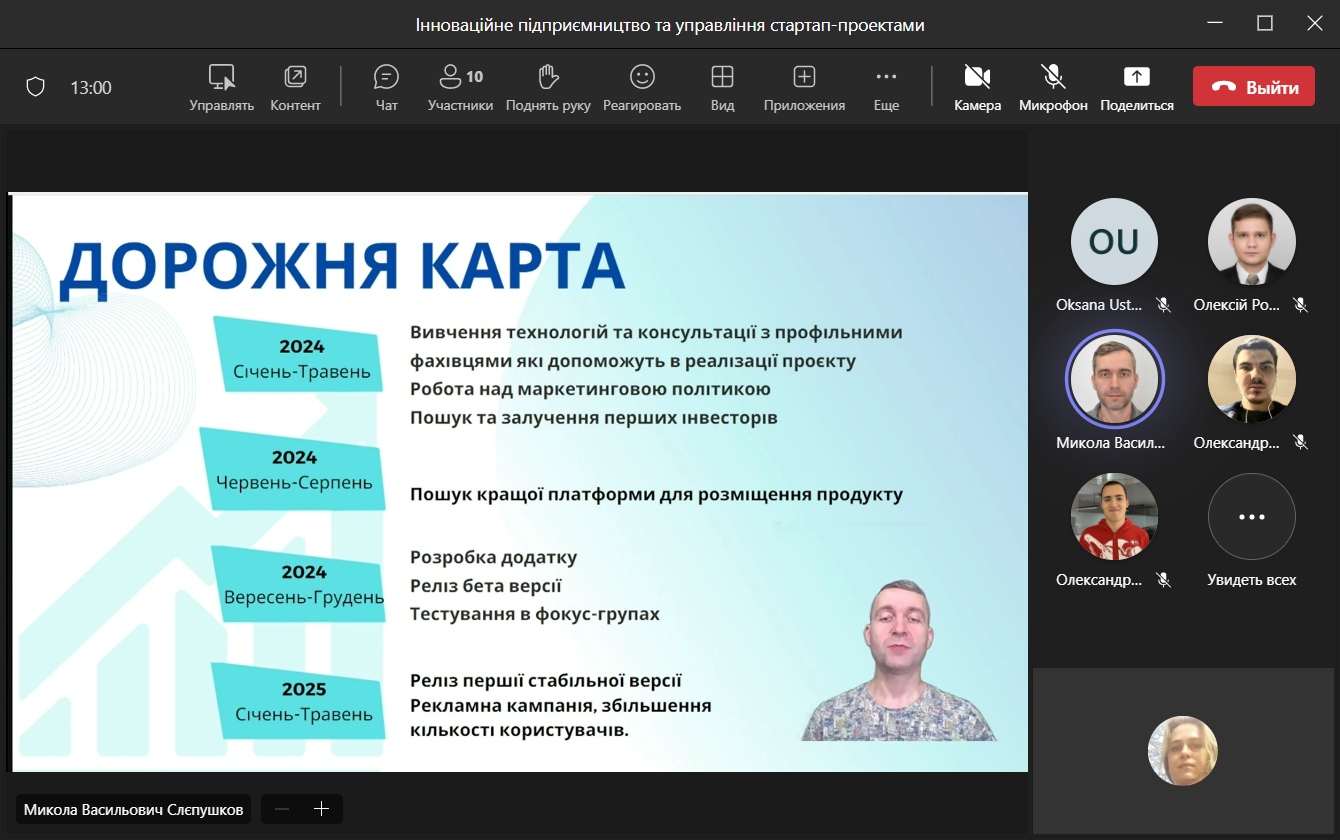Toggle the Камера camera on

(977, 86)
